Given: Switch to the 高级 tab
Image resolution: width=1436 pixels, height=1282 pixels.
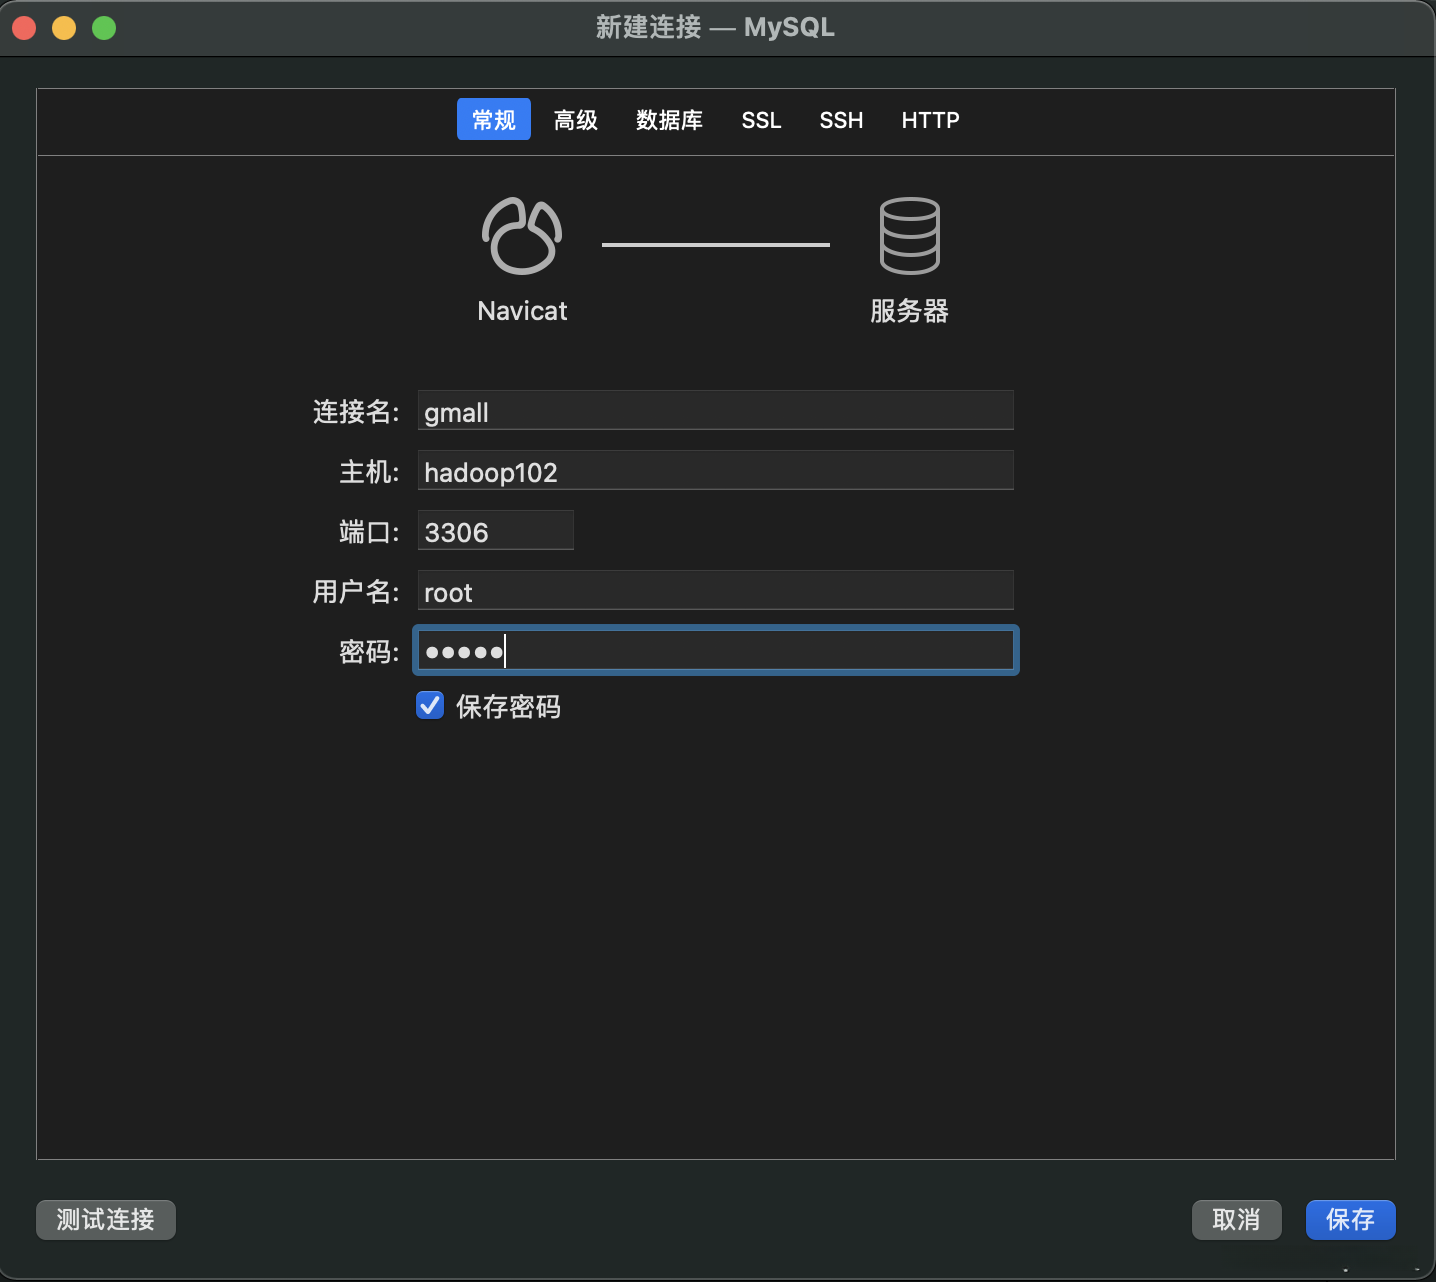Looking at the screenshot, I should 576,119.
